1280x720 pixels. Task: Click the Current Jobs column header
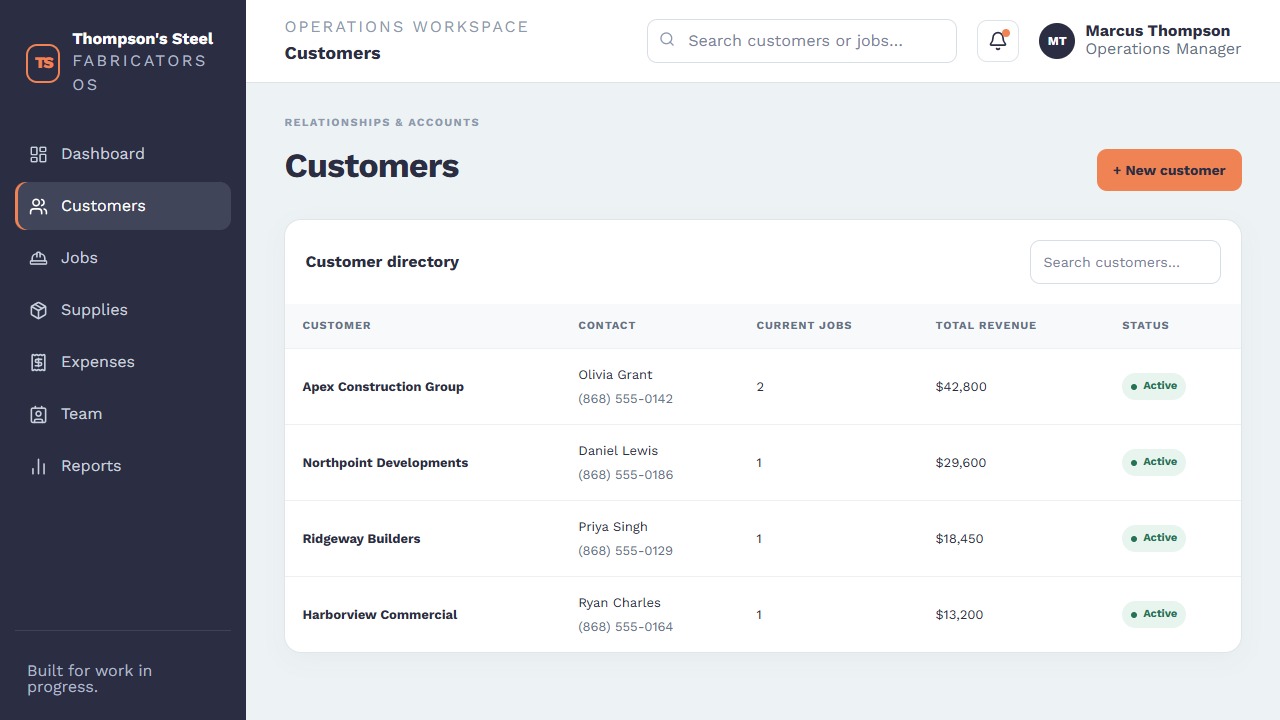804,326
